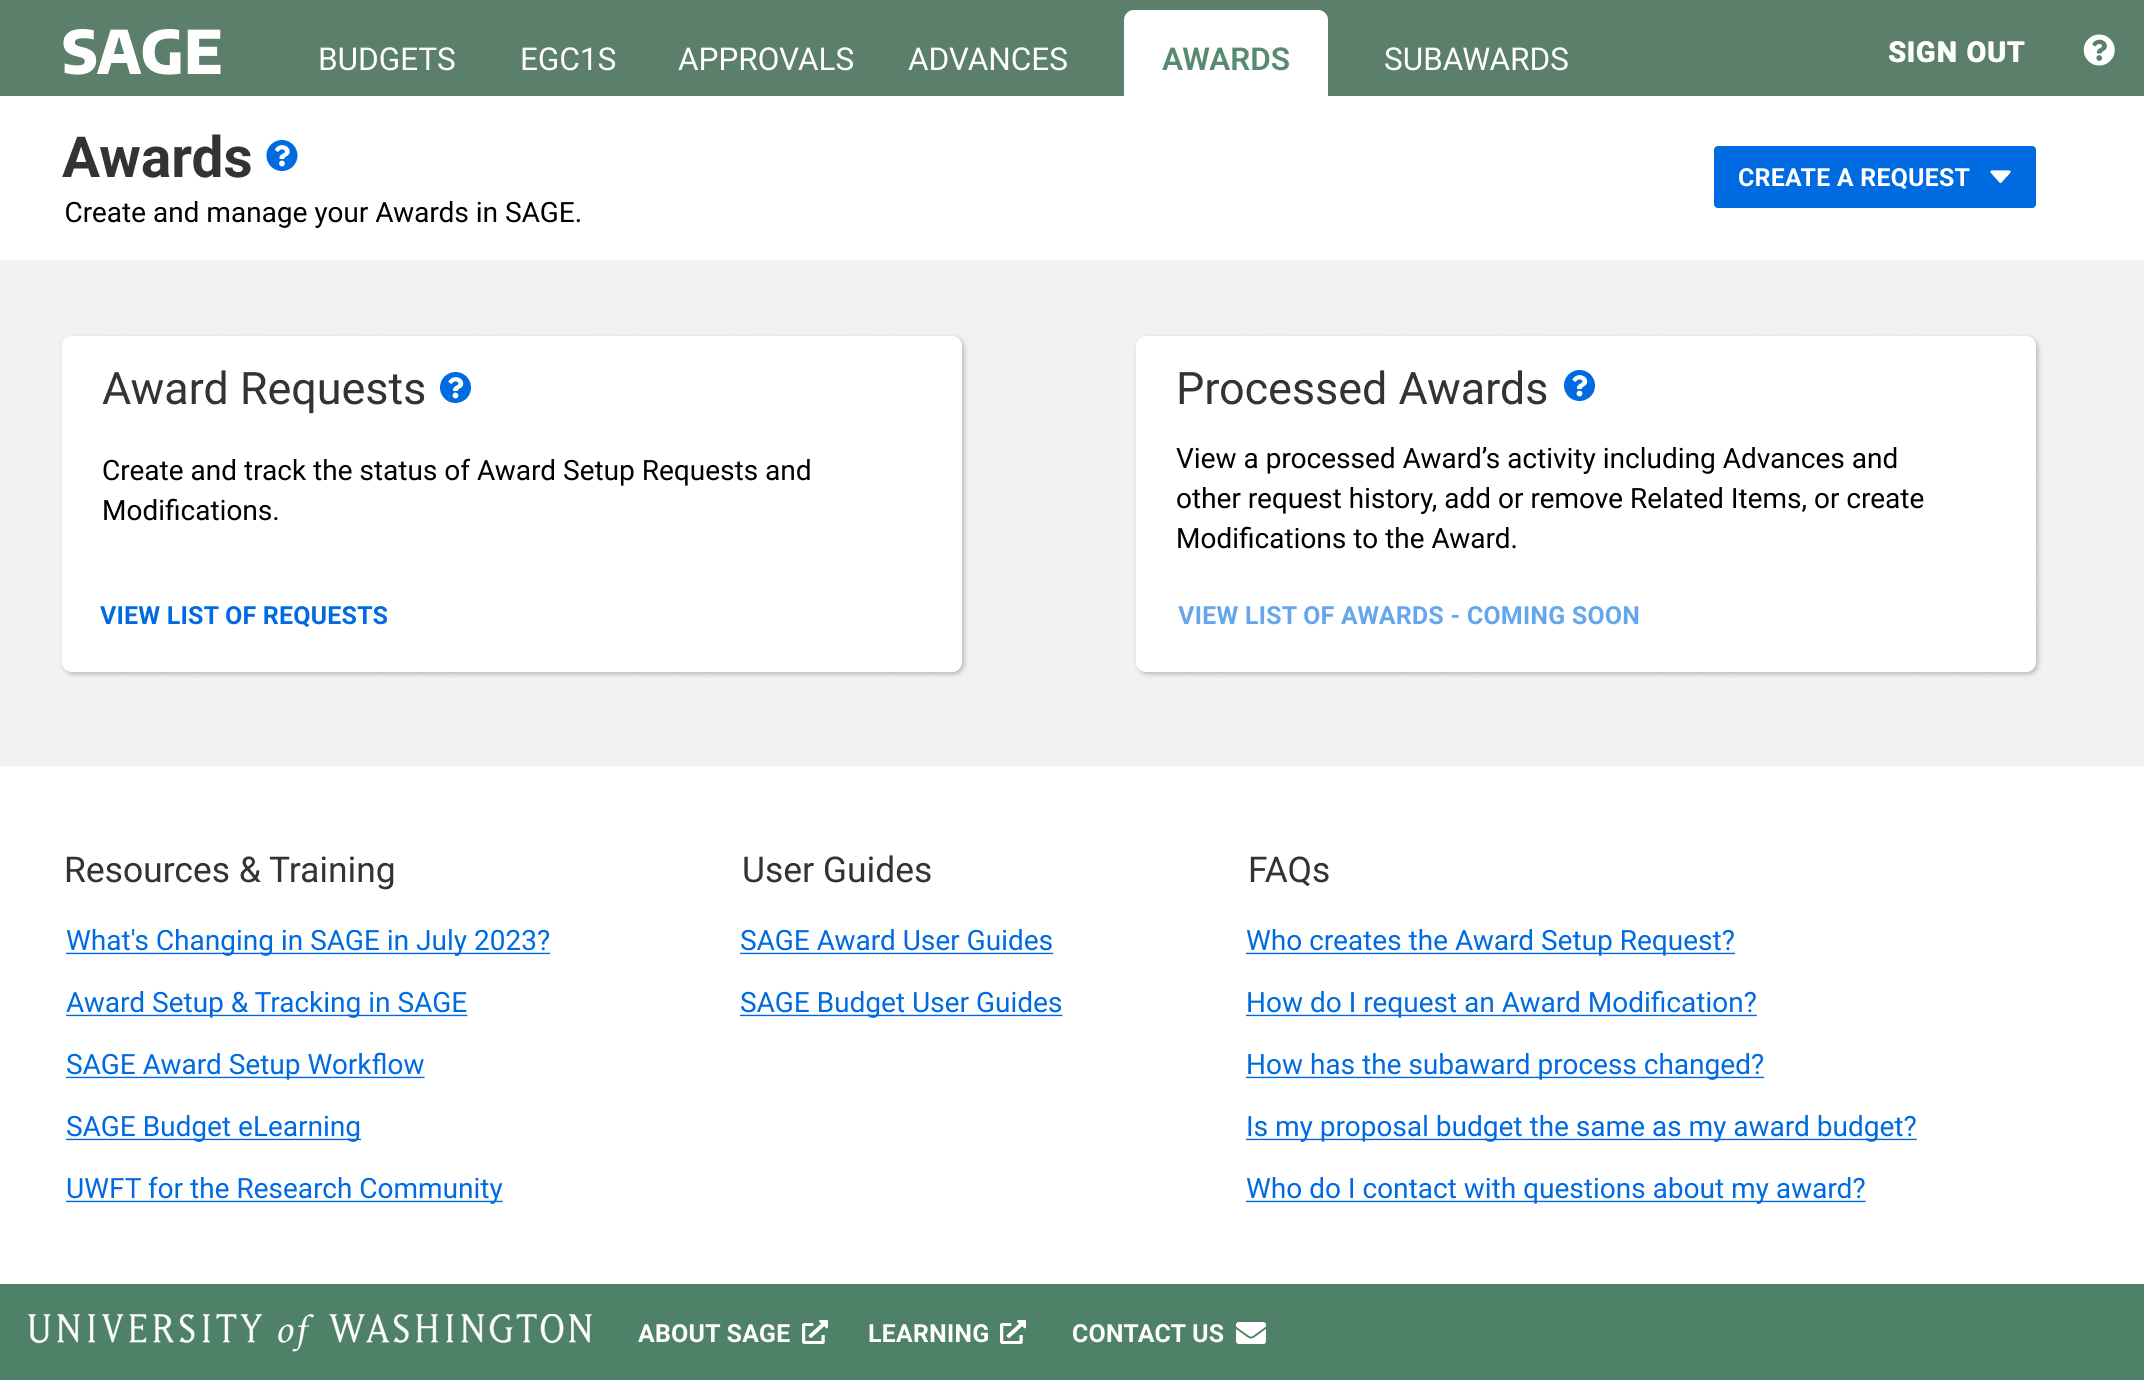Viewport: 2144px width, 1380px height.
Task: Click the SAGE logo in header
Action: click(x=142, y=52)
